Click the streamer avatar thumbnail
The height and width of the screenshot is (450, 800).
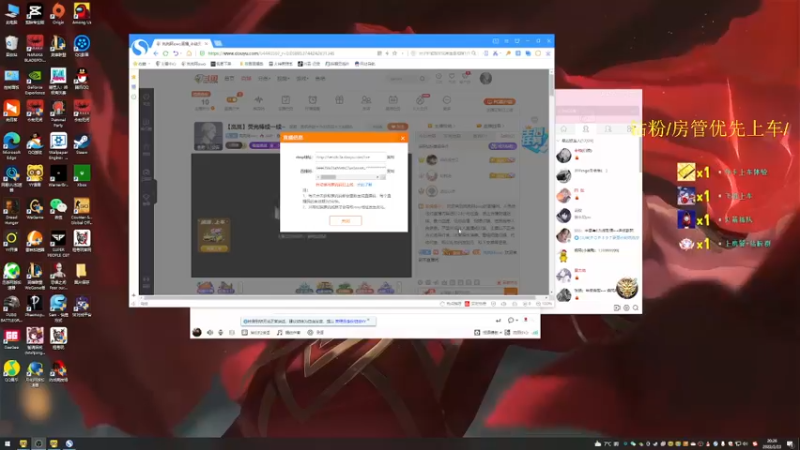(208, 136)
